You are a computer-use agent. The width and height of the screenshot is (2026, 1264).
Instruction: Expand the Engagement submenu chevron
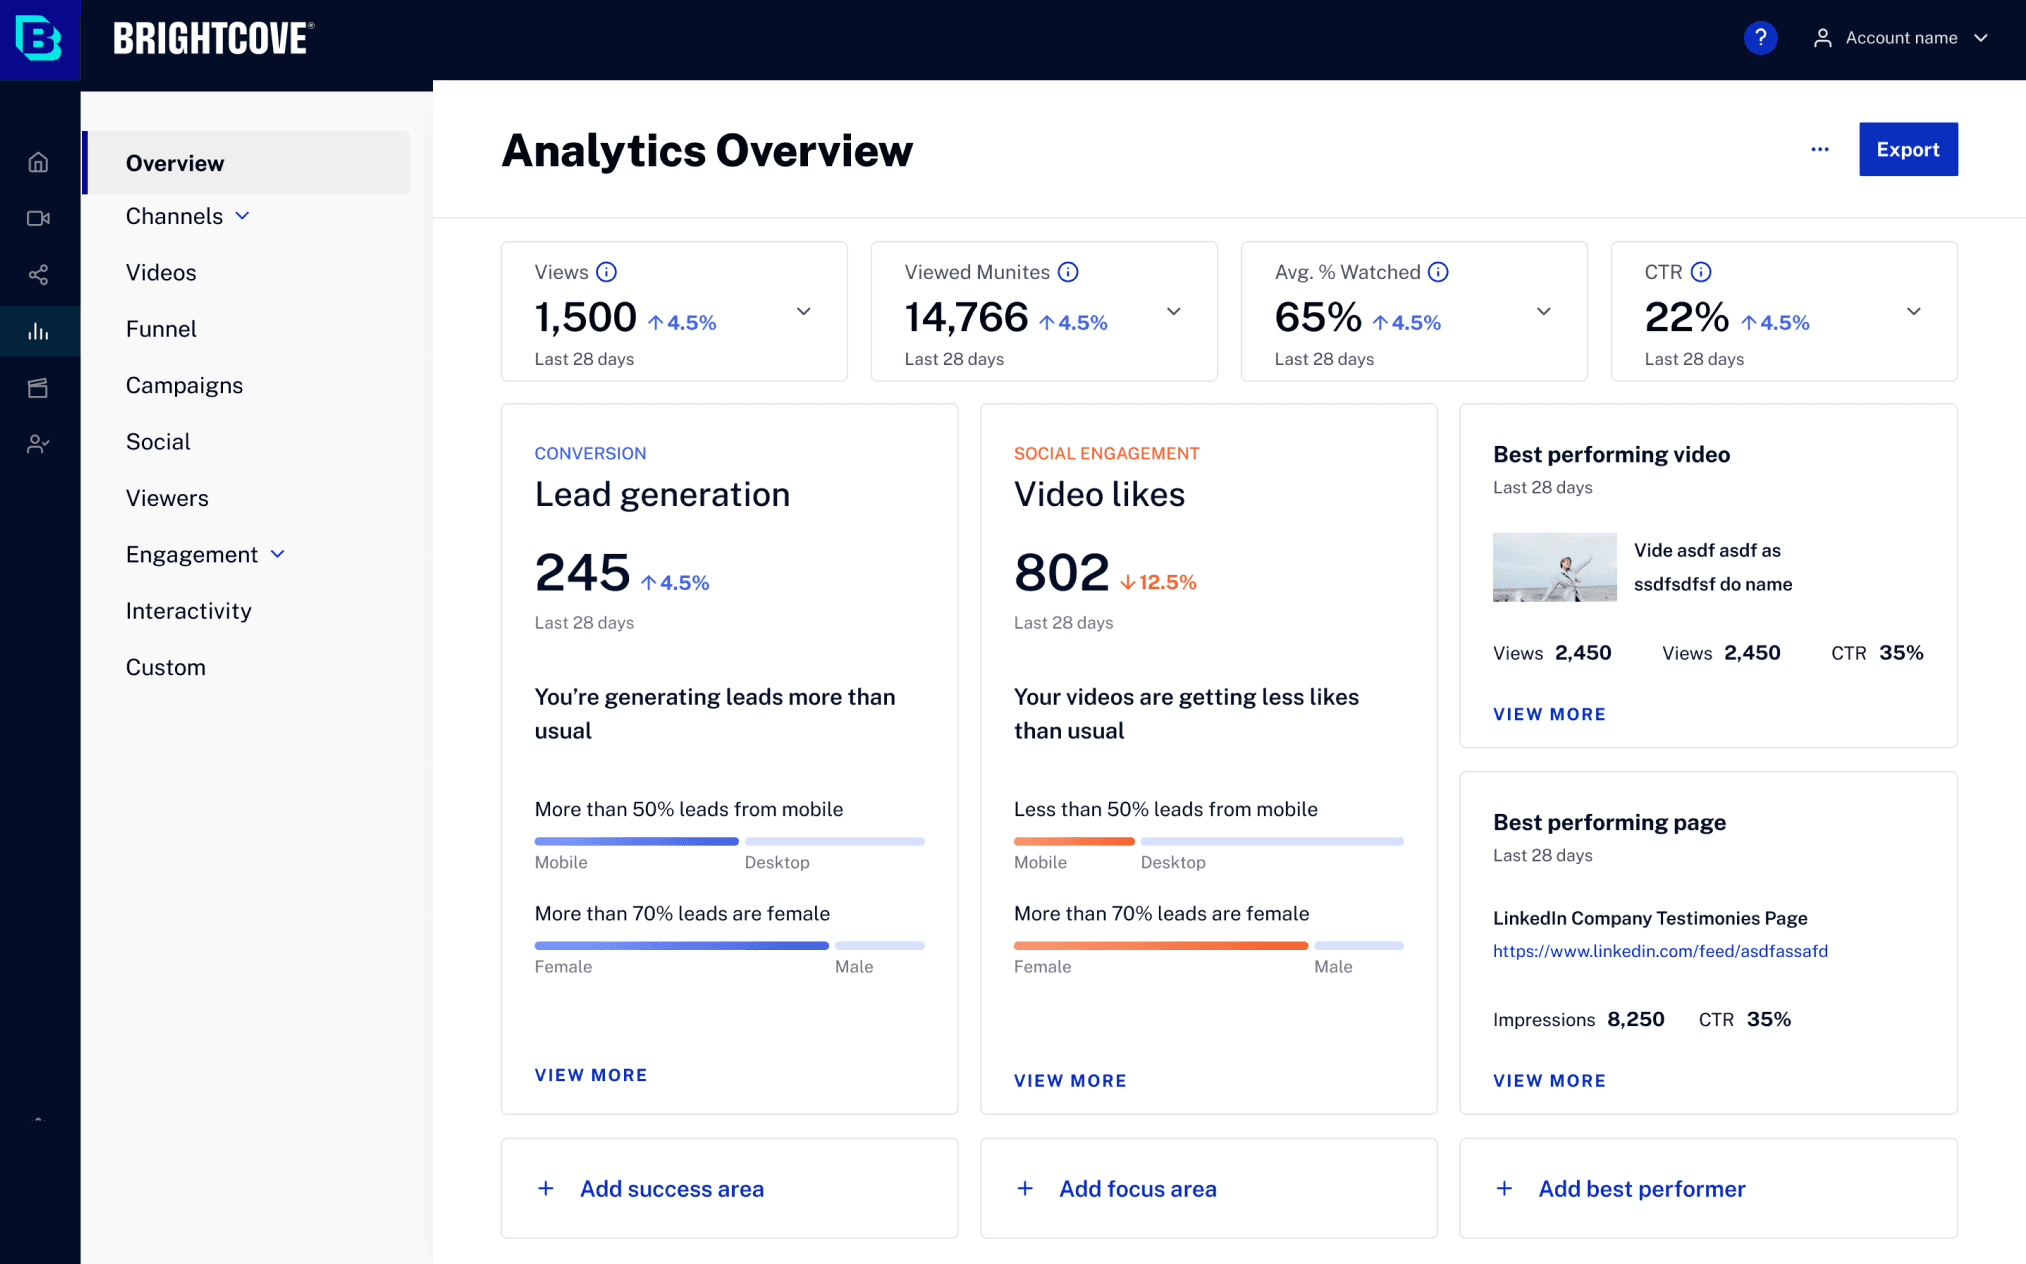click(278, 554)
